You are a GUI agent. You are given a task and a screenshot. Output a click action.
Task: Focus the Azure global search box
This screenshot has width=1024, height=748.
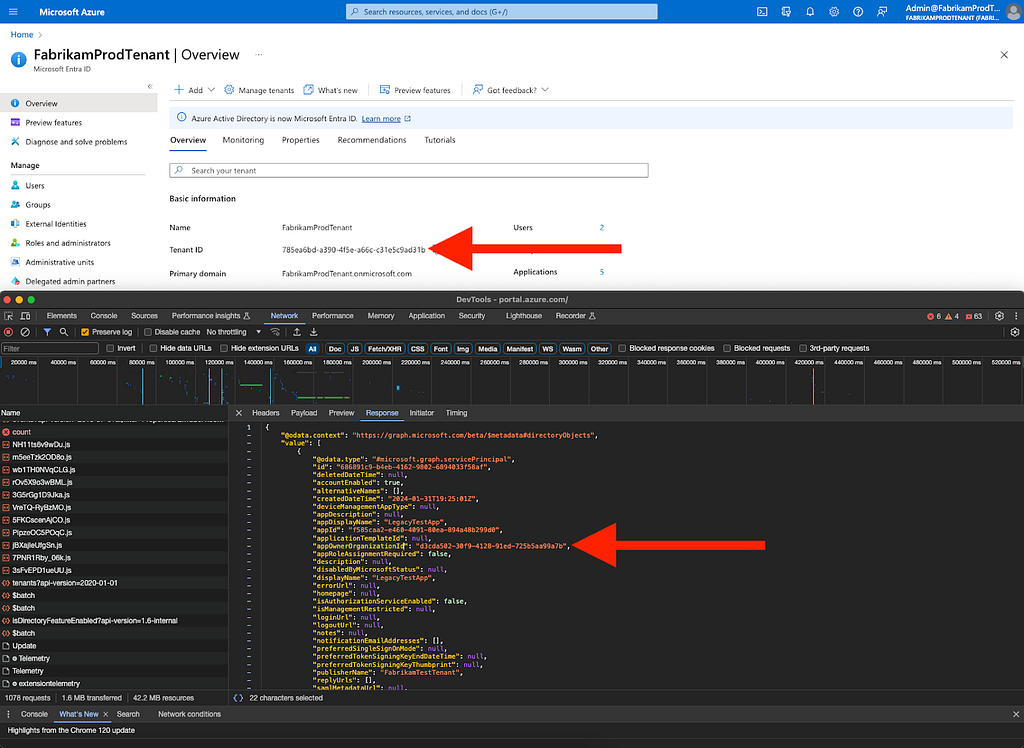coord(502,12)
